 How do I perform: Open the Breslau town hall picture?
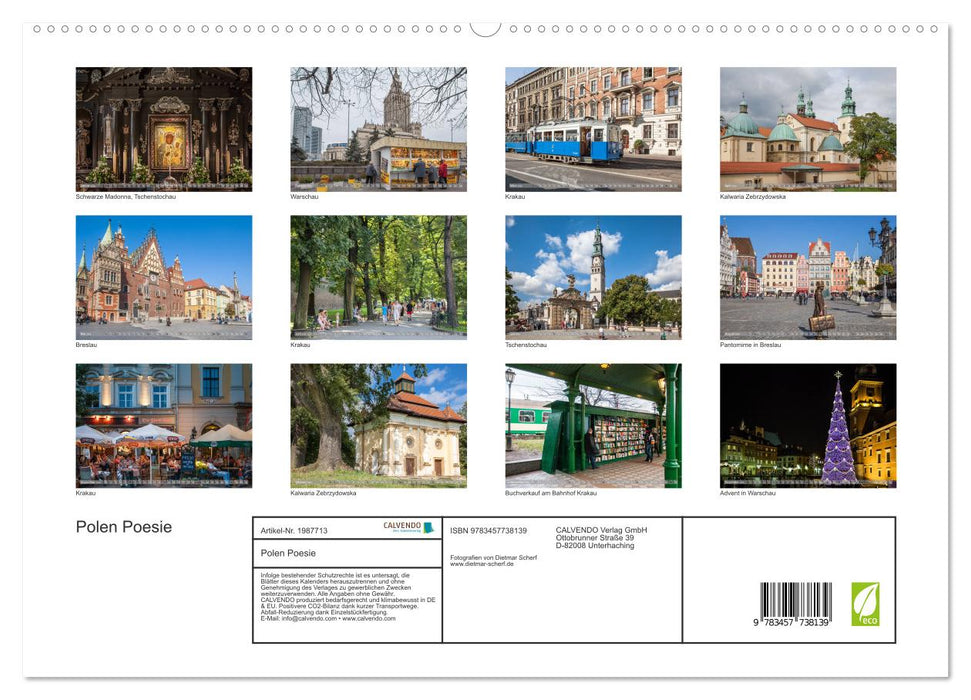[163, 276]
